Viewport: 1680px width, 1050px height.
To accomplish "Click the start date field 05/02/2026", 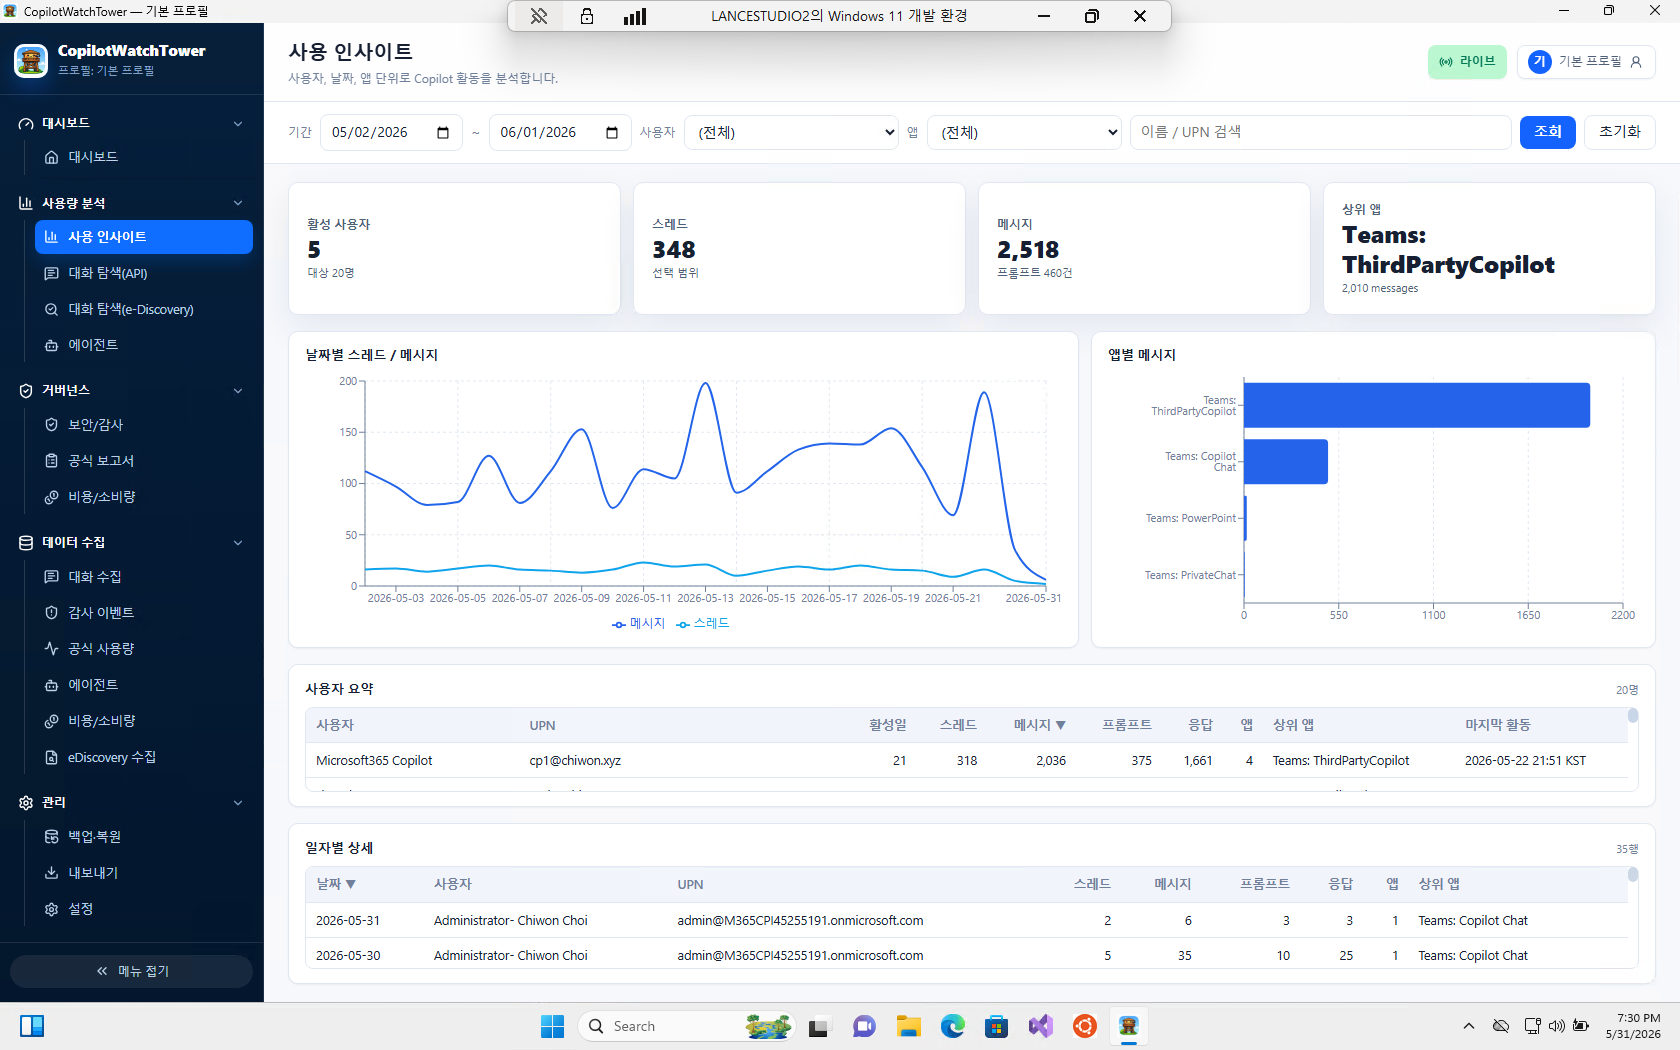I will coord(391,133).
